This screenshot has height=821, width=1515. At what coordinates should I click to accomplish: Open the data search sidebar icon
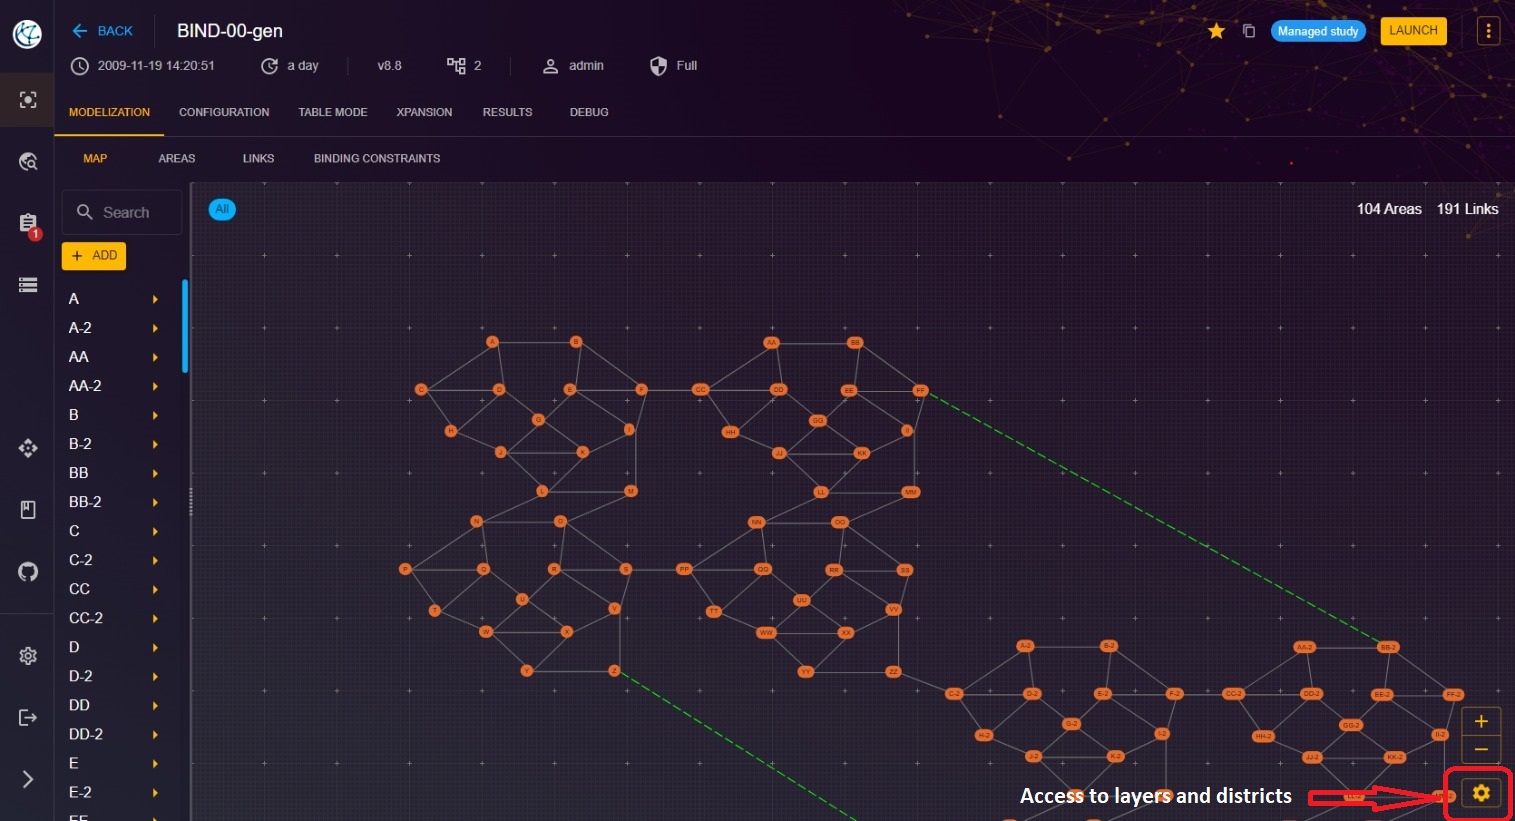click(x=28, y=161)
